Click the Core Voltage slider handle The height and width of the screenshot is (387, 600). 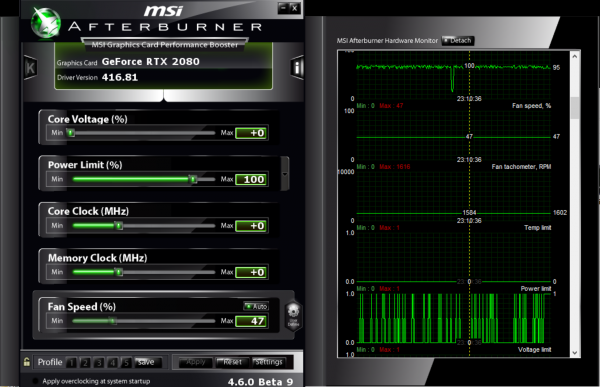pyautogui.click(x=71, y=133)
